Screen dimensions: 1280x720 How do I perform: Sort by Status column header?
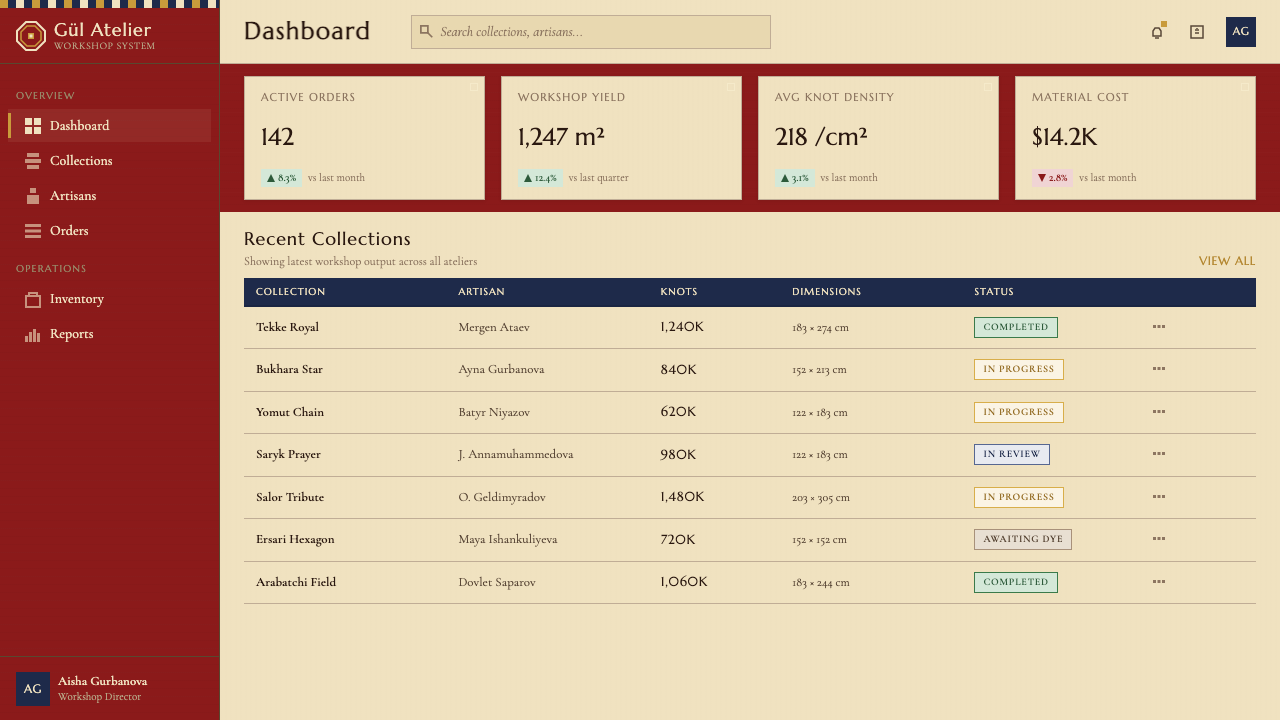pyautogui.click(x=994, y=292)
